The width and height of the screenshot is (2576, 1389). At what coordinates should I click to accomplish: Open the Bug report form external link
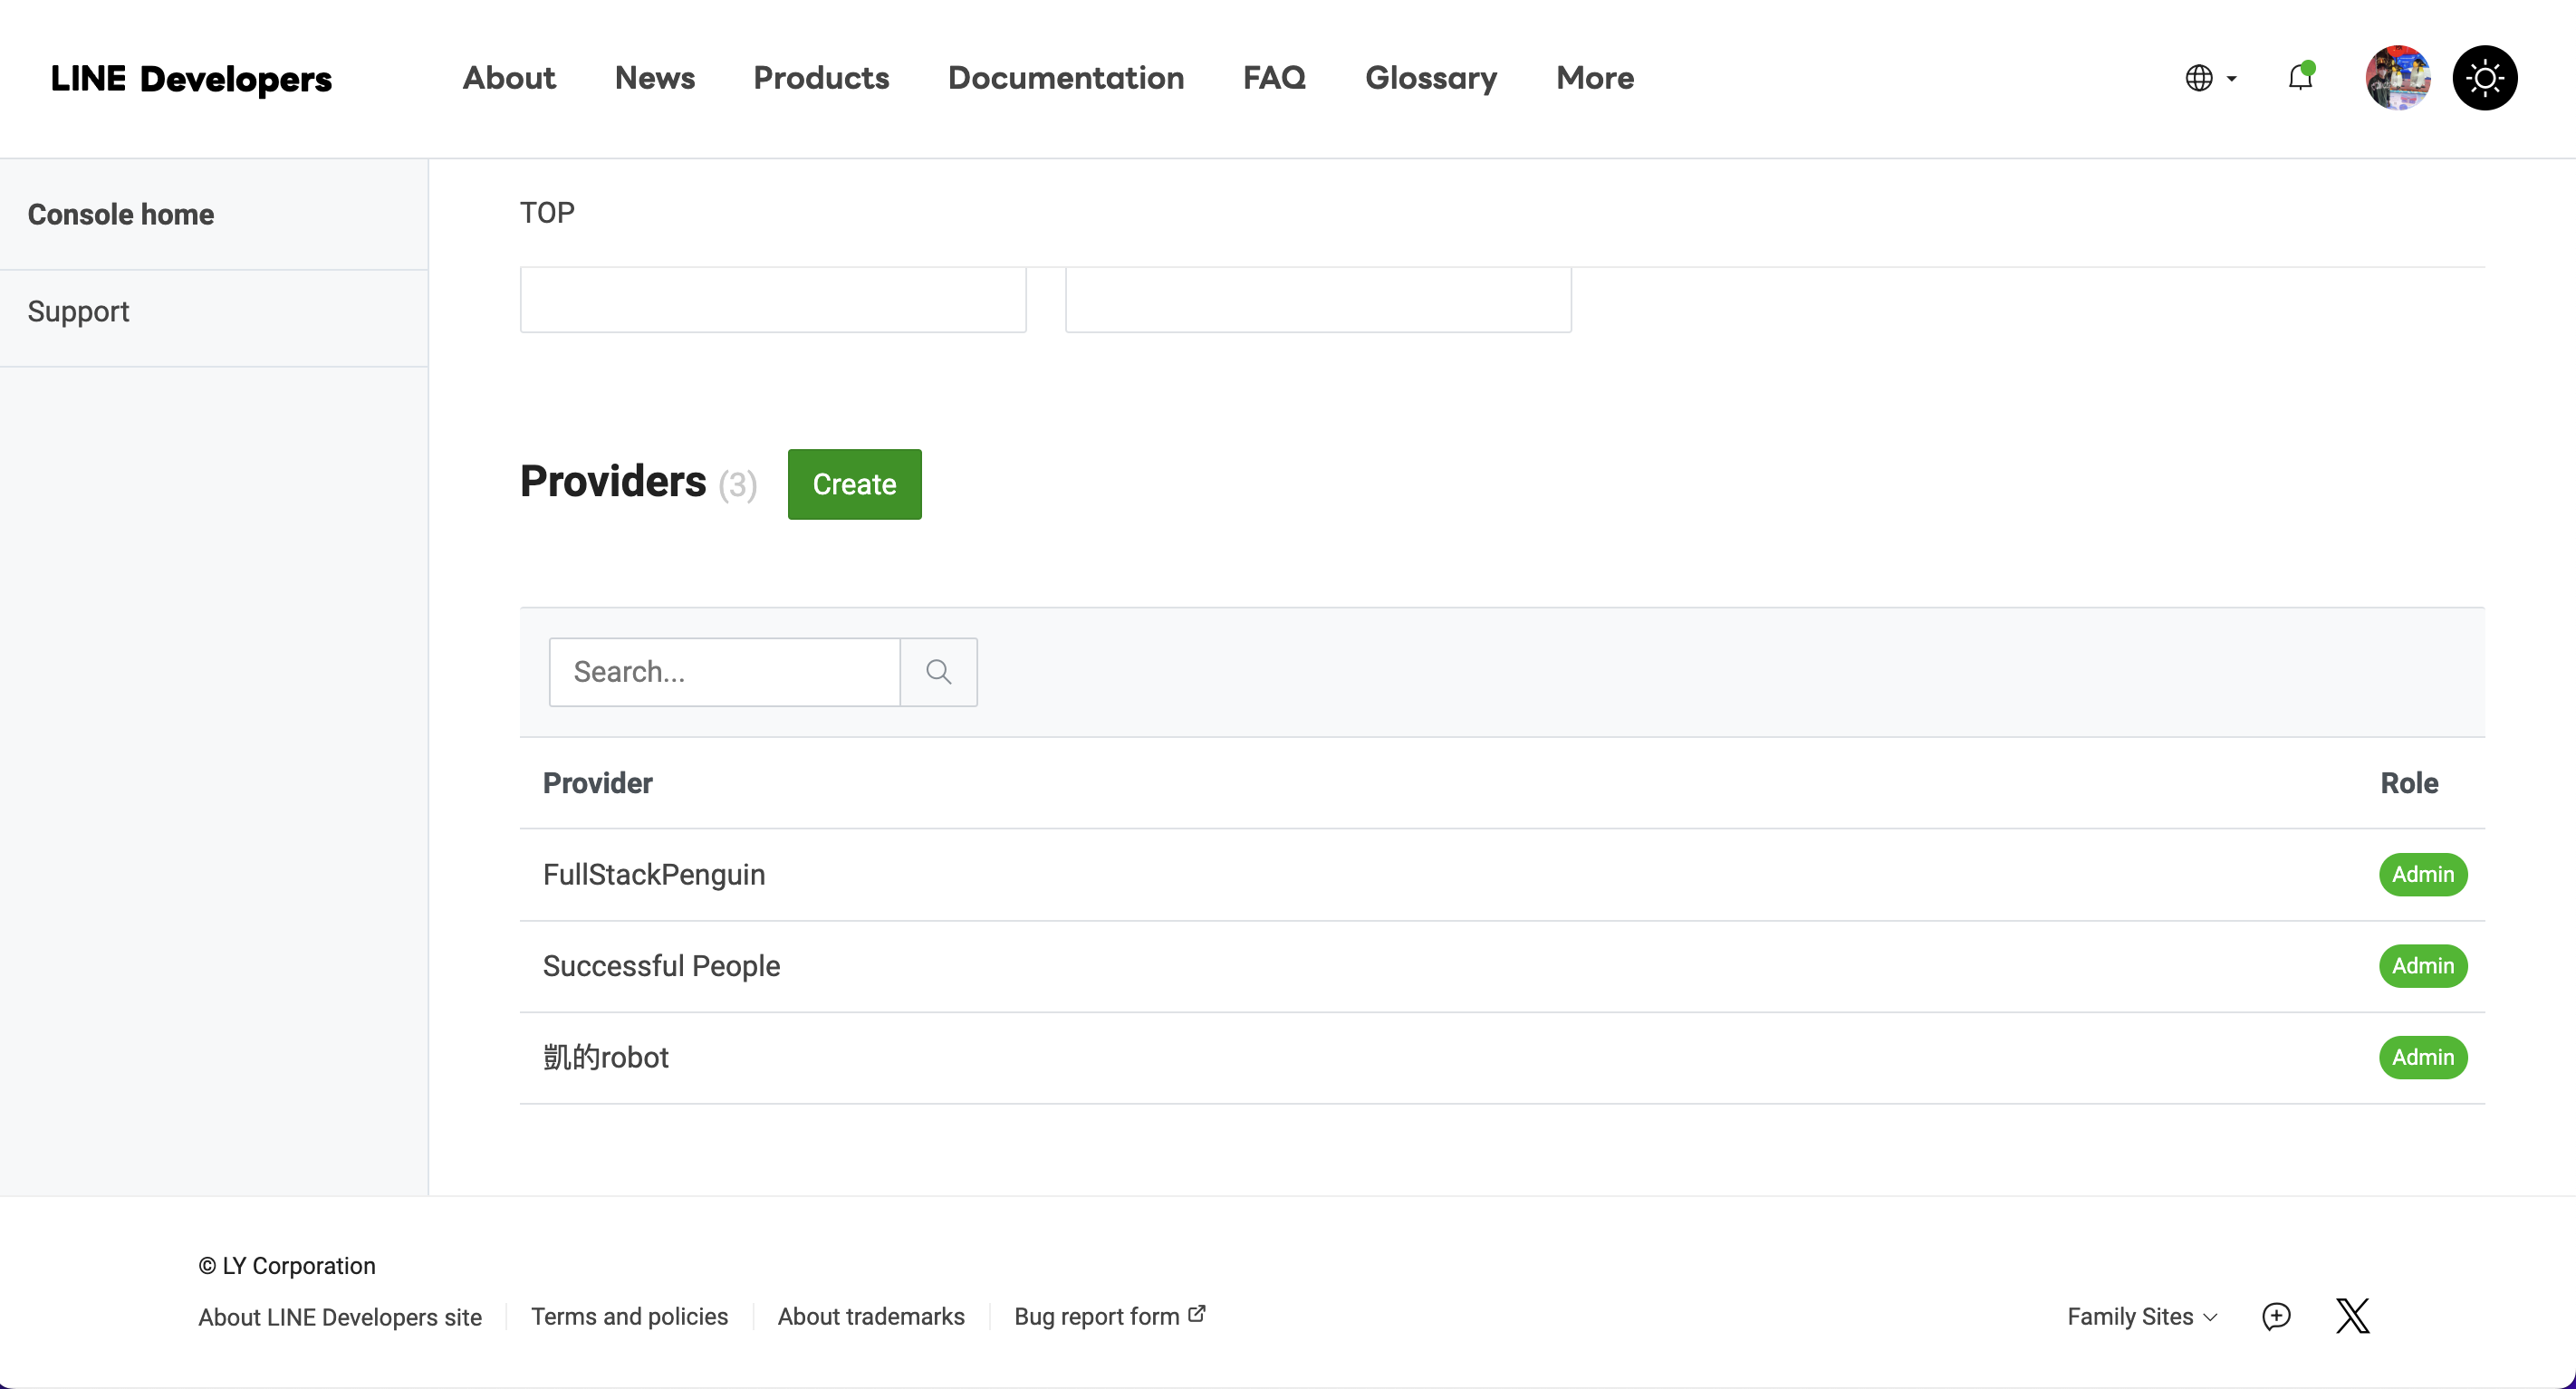pos(1109,1316)
